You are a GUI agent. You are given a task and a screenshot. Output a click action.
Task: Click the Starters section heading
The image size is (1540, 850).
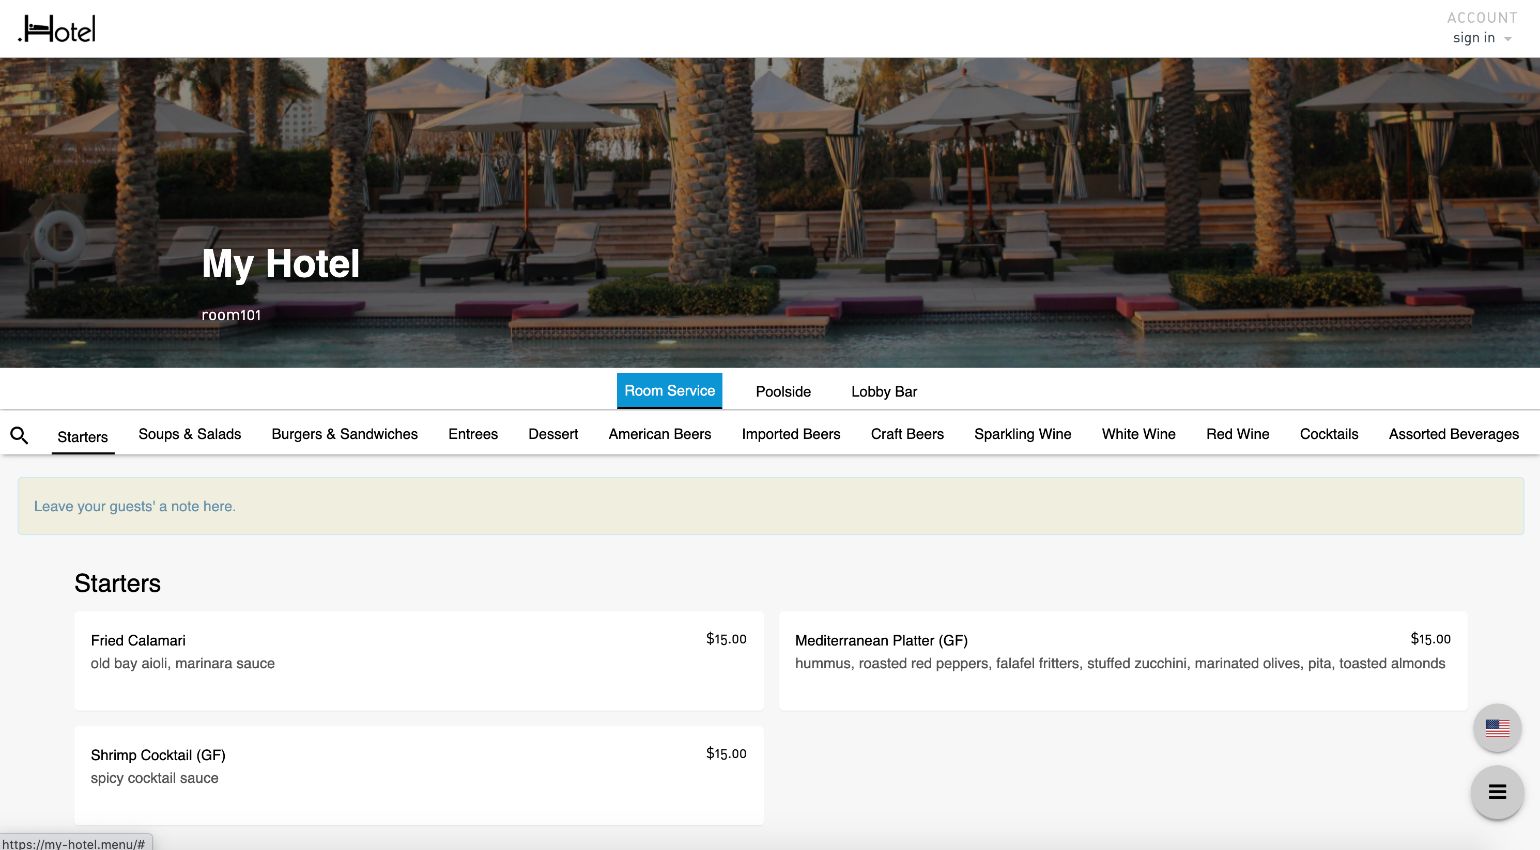point(118,583)
